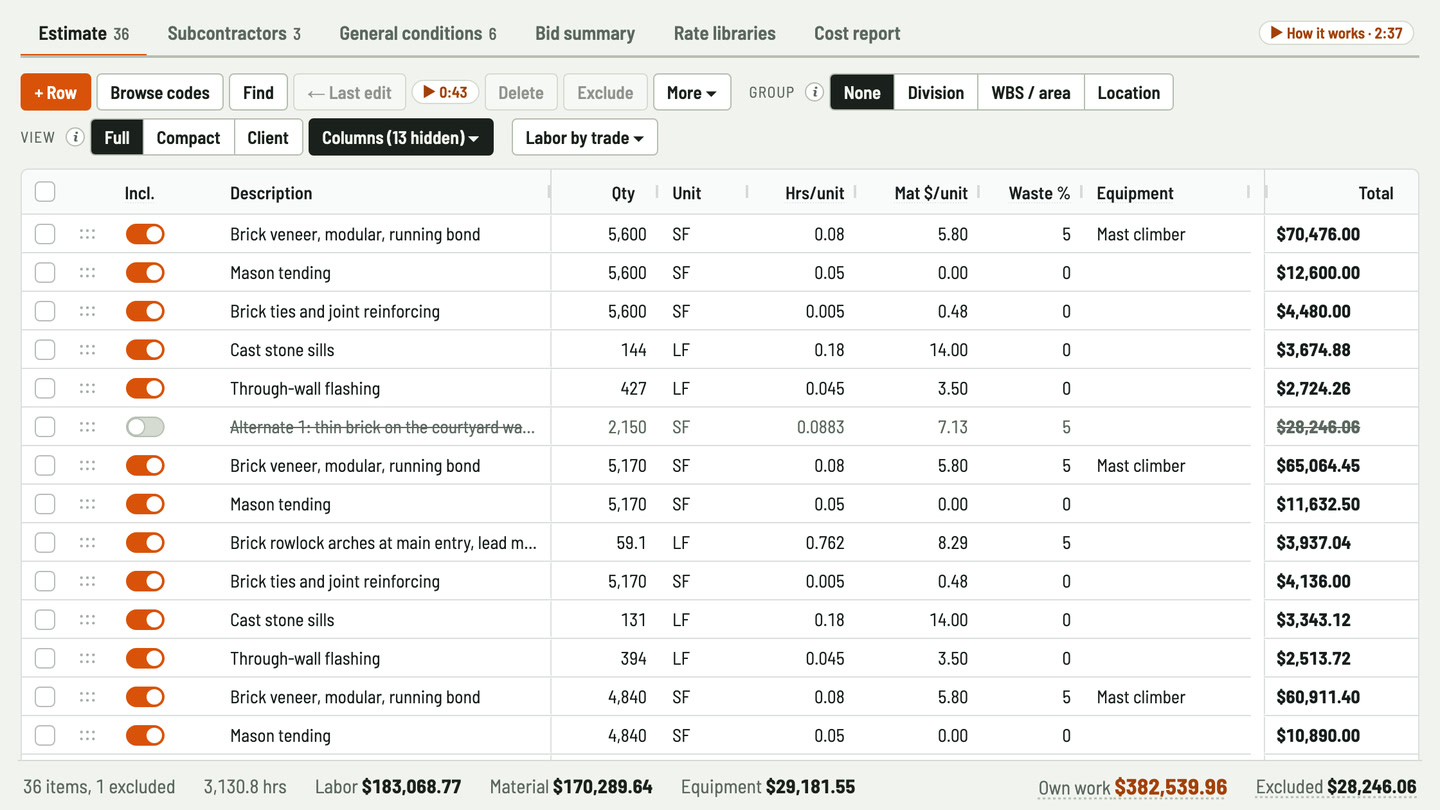Image resolution: width=1440 pixels, height=810 pixels.
Task: Click drag handle of Brick veneer 5,170 row
Action: click(87, 465)
